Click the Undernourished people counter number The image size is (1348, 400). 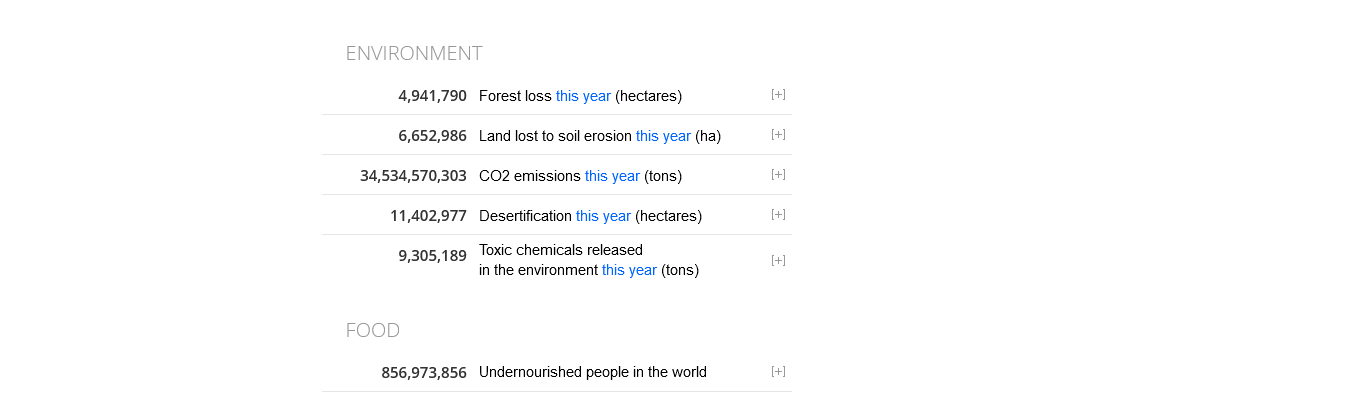(x=424, y=373)
